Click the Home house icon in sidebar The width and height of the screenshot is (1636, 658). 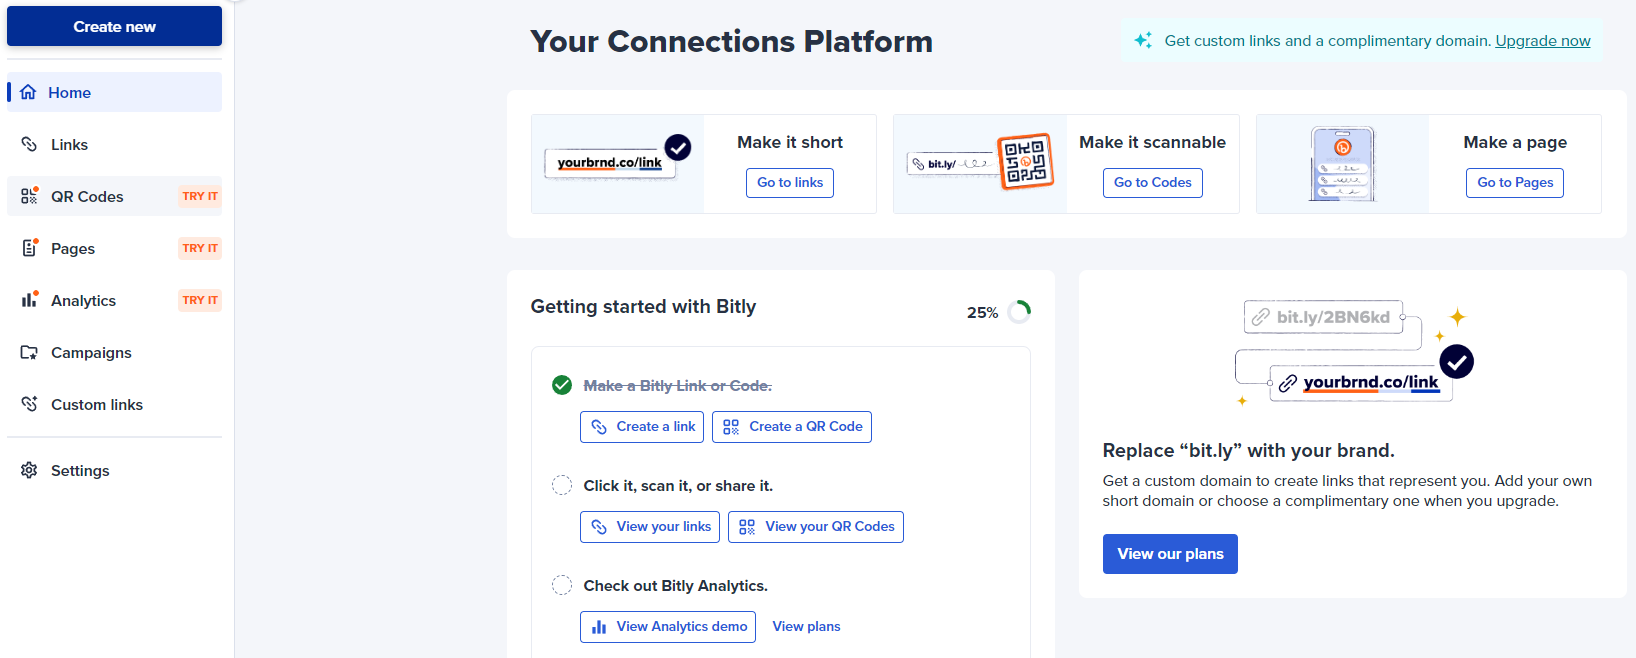[28, 92]
